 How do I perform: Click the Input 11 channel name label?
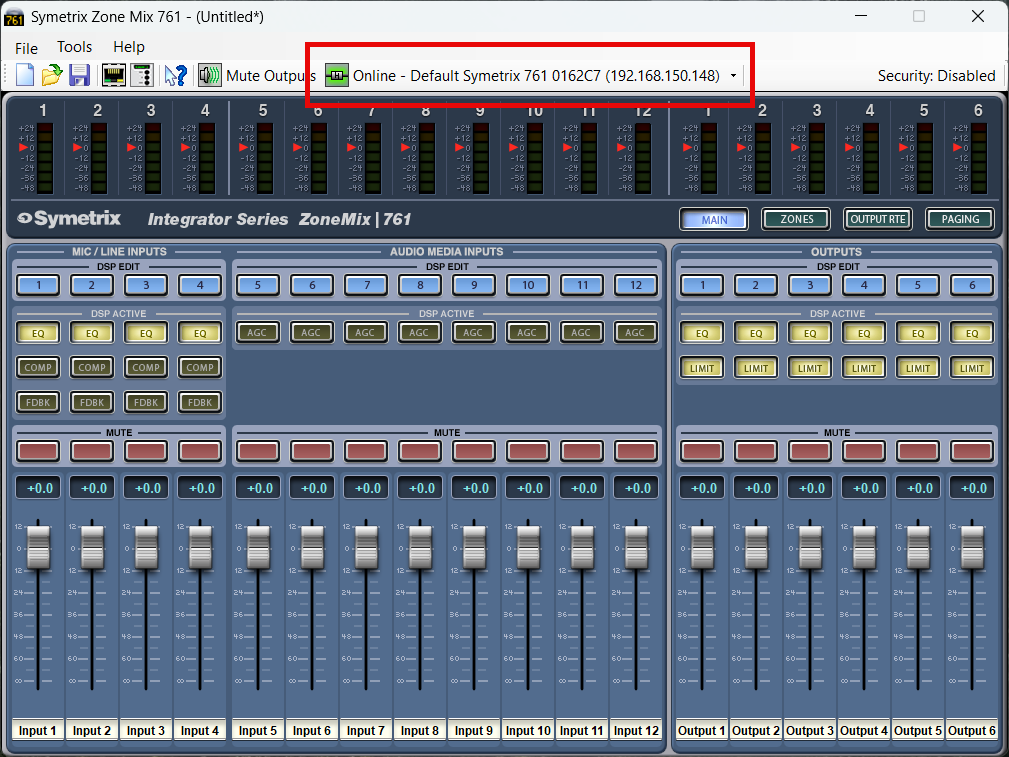point(582,731)
